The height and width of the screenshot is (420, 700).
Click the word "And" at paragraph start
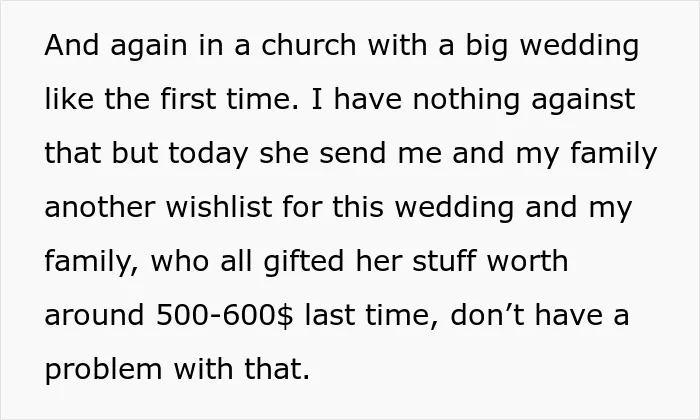[x=72, y=45]
